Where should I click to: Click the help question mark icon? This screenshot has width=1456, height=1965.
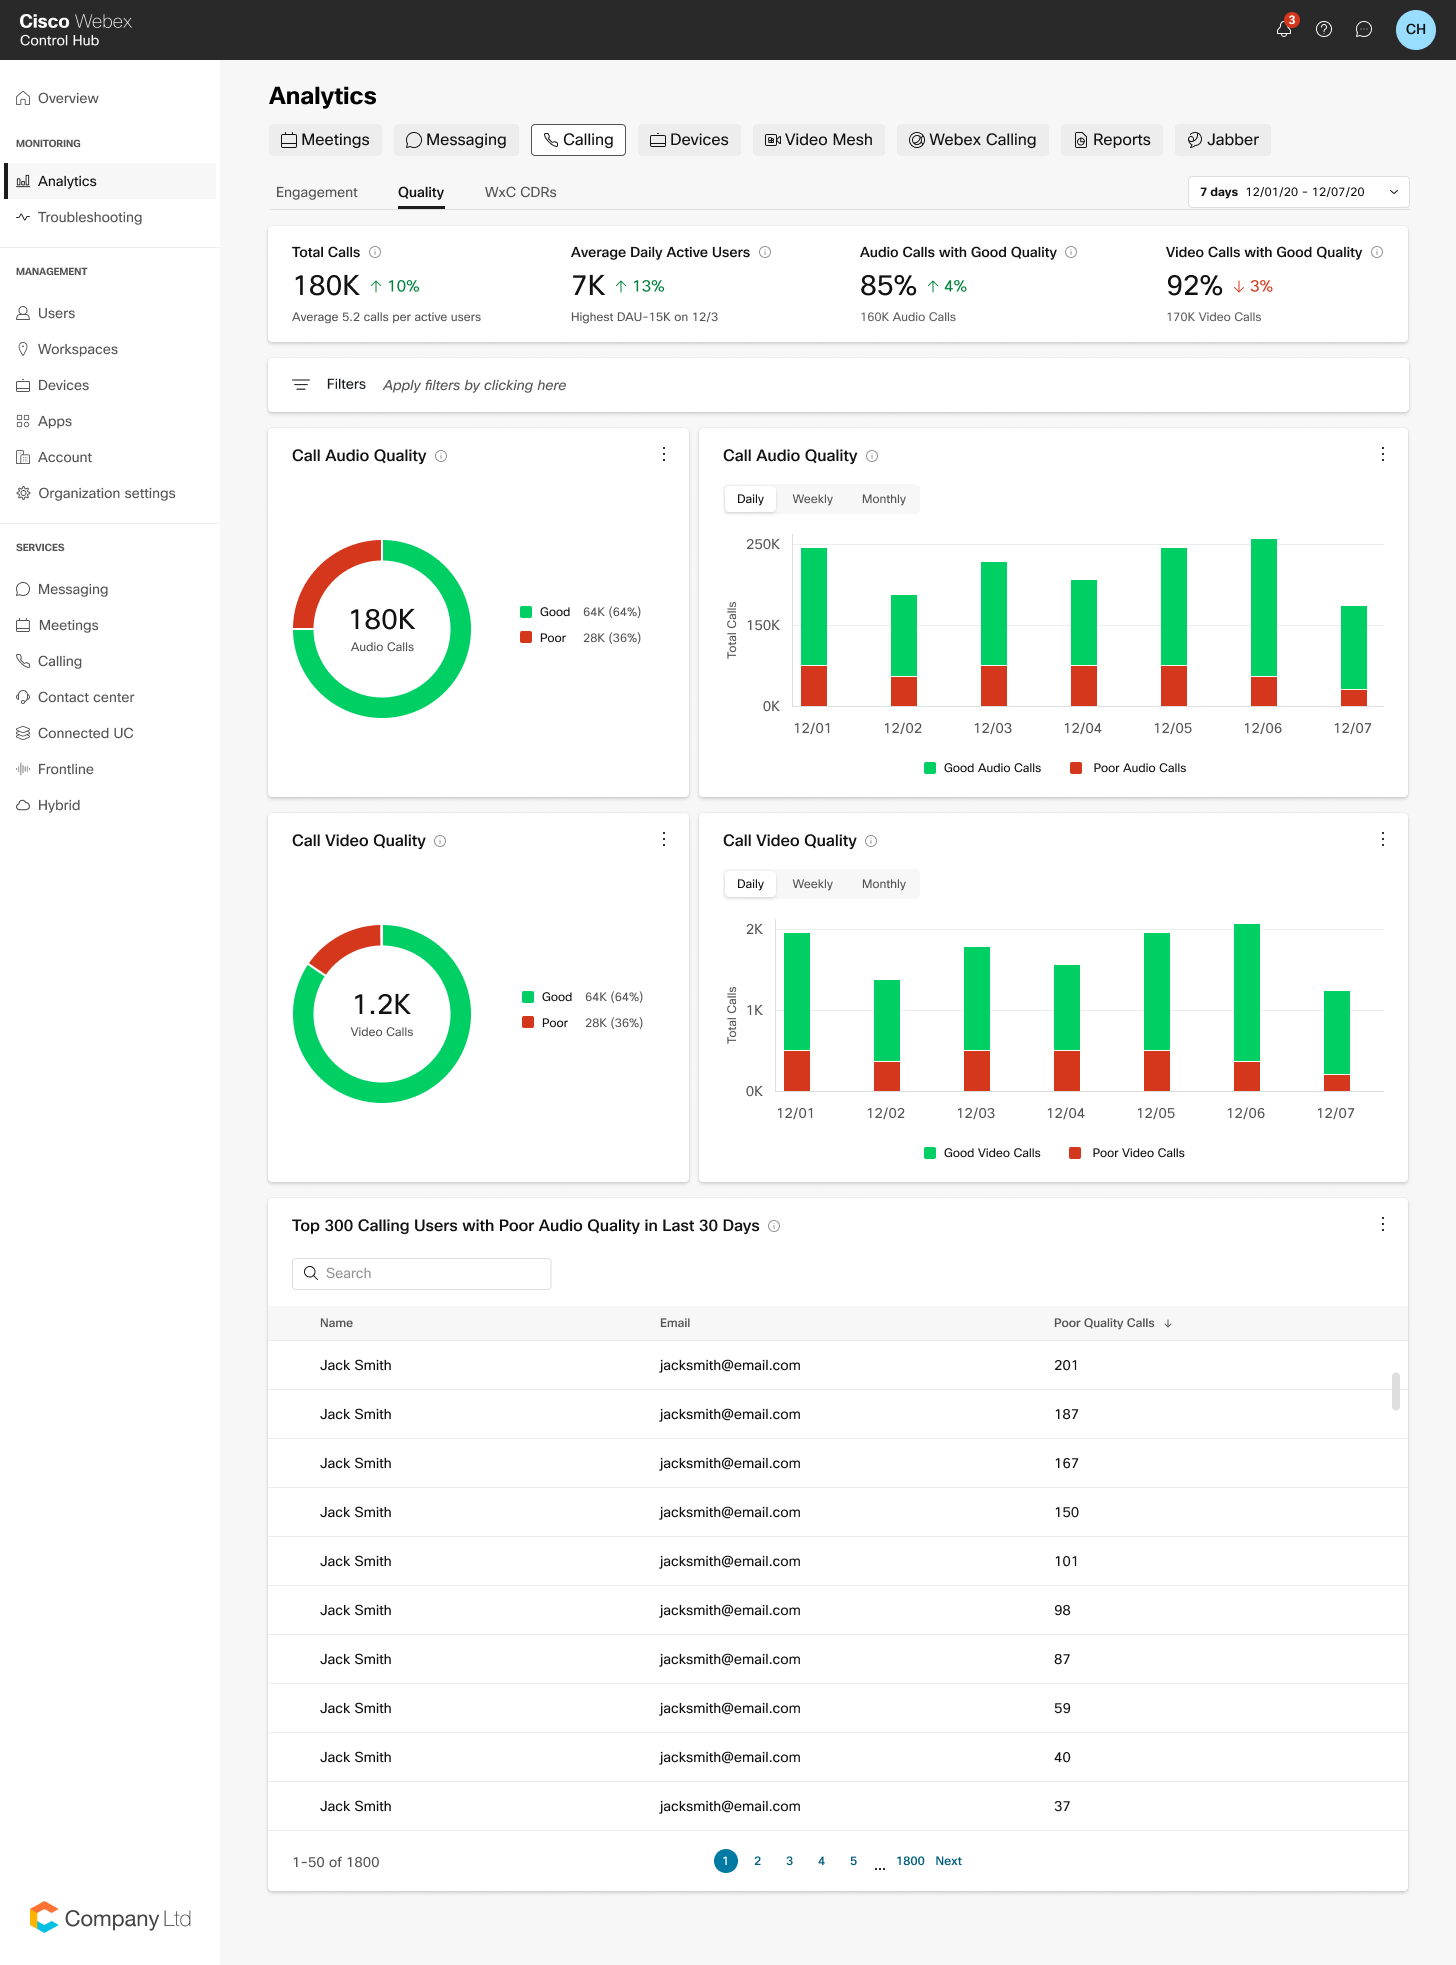point(1324,30)
